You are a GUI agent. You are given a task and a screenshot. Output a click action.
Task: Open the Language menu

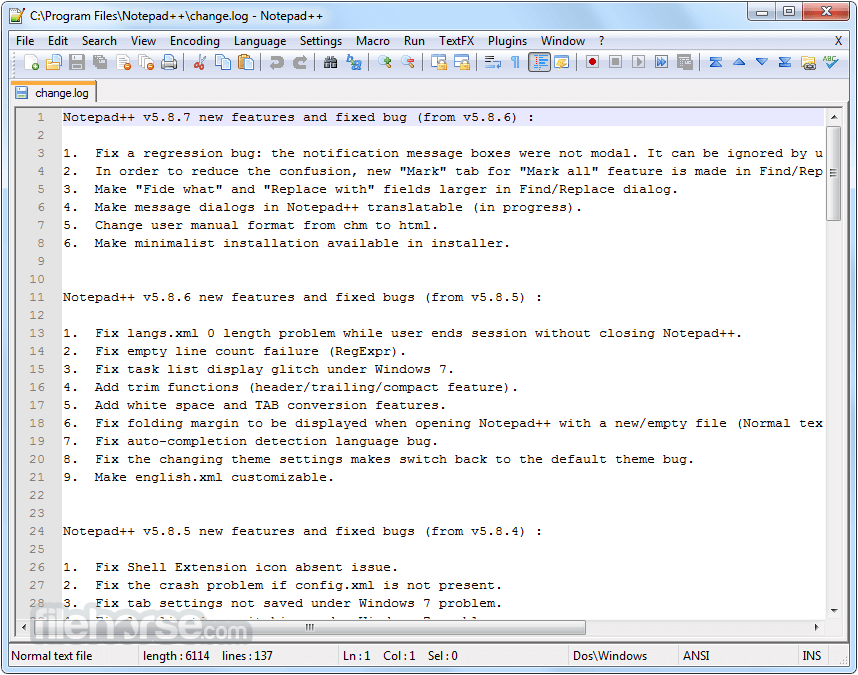coord(260,41)
